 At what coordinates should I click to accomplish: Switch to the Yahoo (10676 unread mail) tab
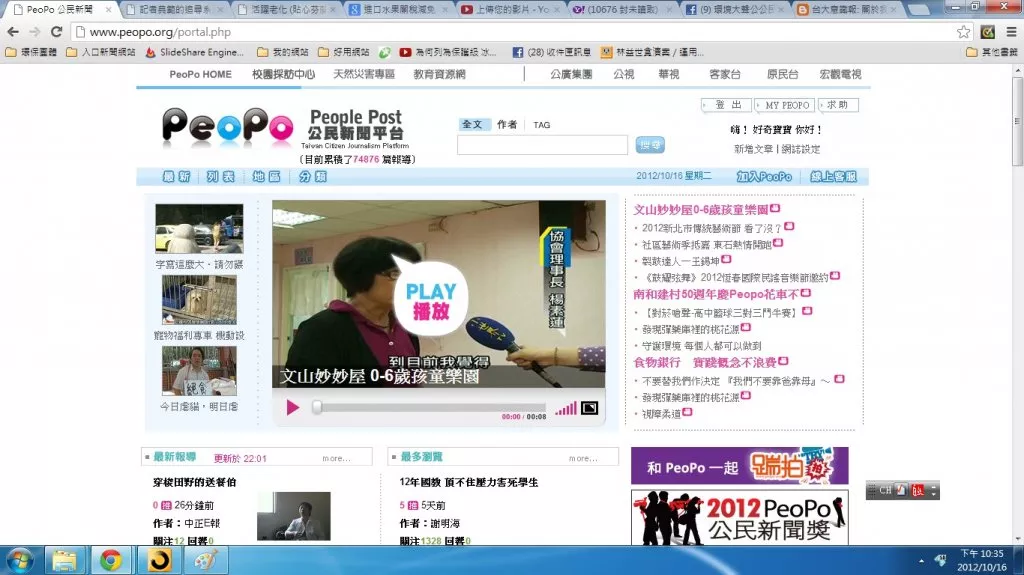[x=620, y=9]
